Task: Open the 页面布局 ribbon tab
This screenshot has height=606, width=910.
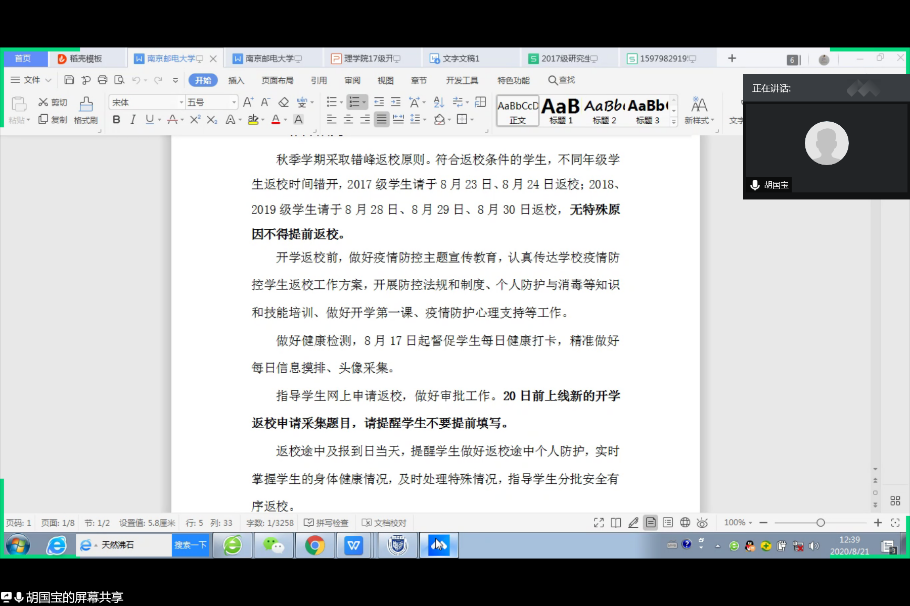Action: click(277, 80)
